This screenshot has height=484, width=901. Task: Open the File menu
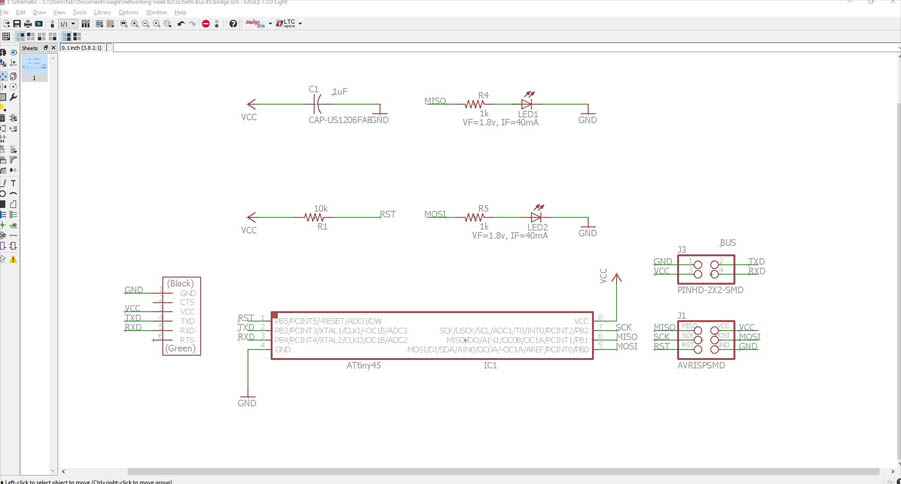pos(3,12)
